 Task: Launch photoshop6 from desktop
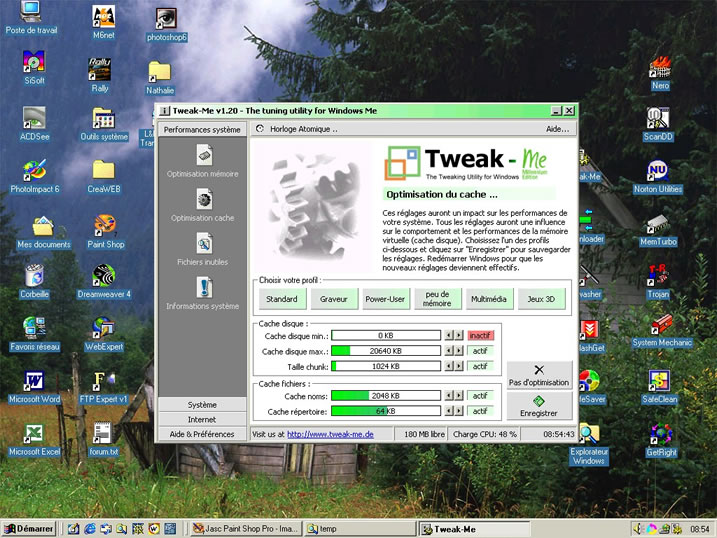(x=166, y=25)
